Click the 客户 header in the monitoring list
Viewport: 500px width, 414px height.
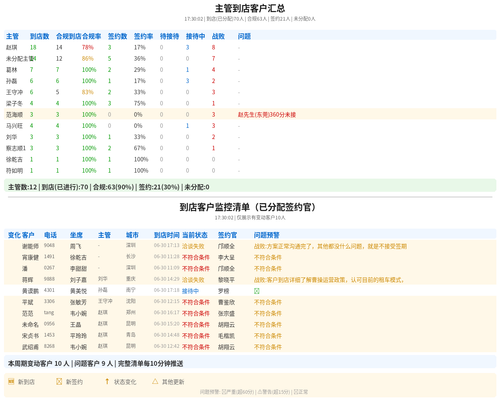coord(28,235)
